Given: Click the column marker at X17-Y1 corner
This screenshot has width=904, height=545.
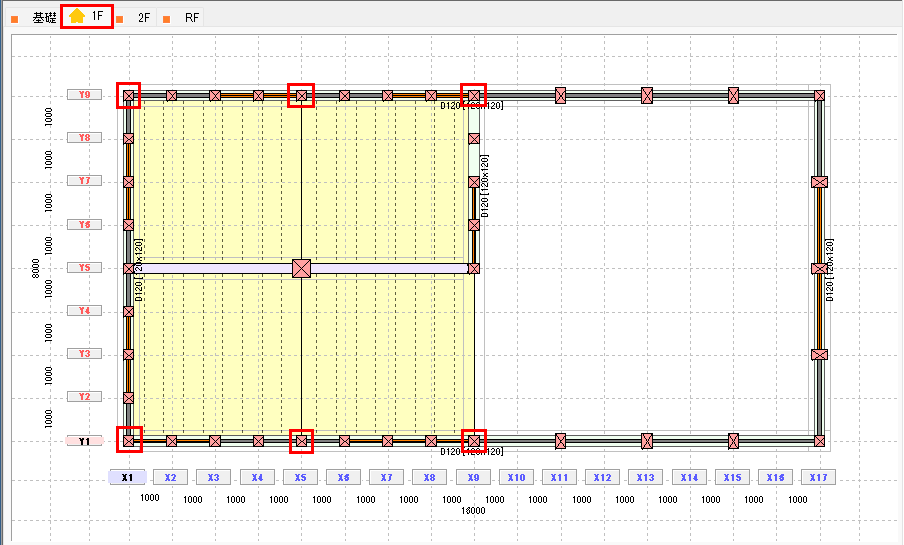Looking at the screenshot, I should coord(820,440).
